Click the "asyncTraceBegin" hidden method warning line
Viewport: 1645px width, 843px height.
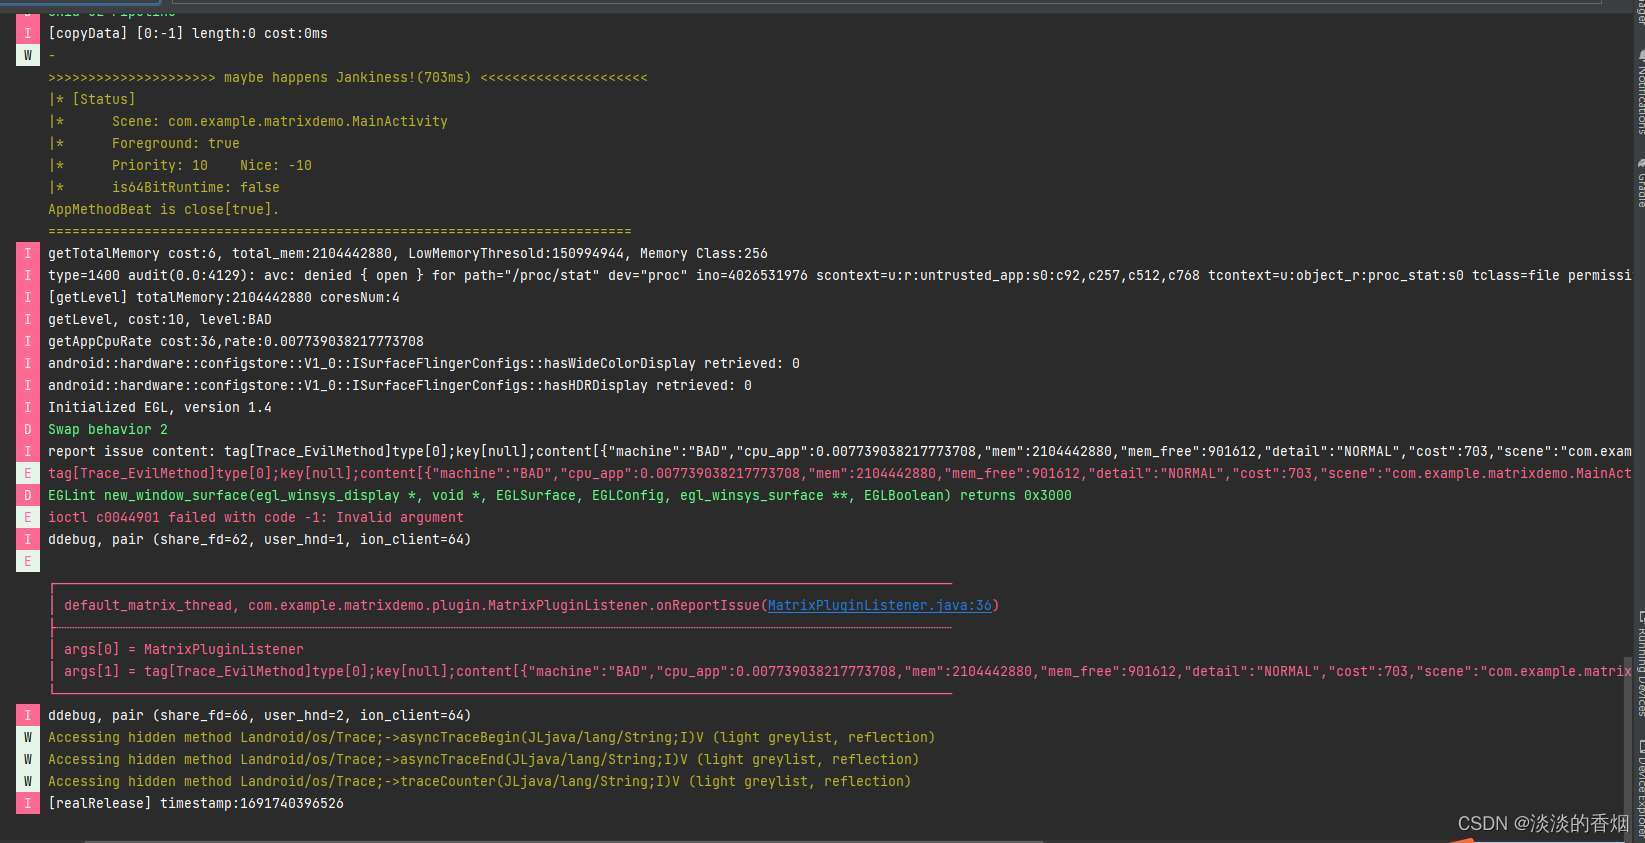(x=492, y=737)
